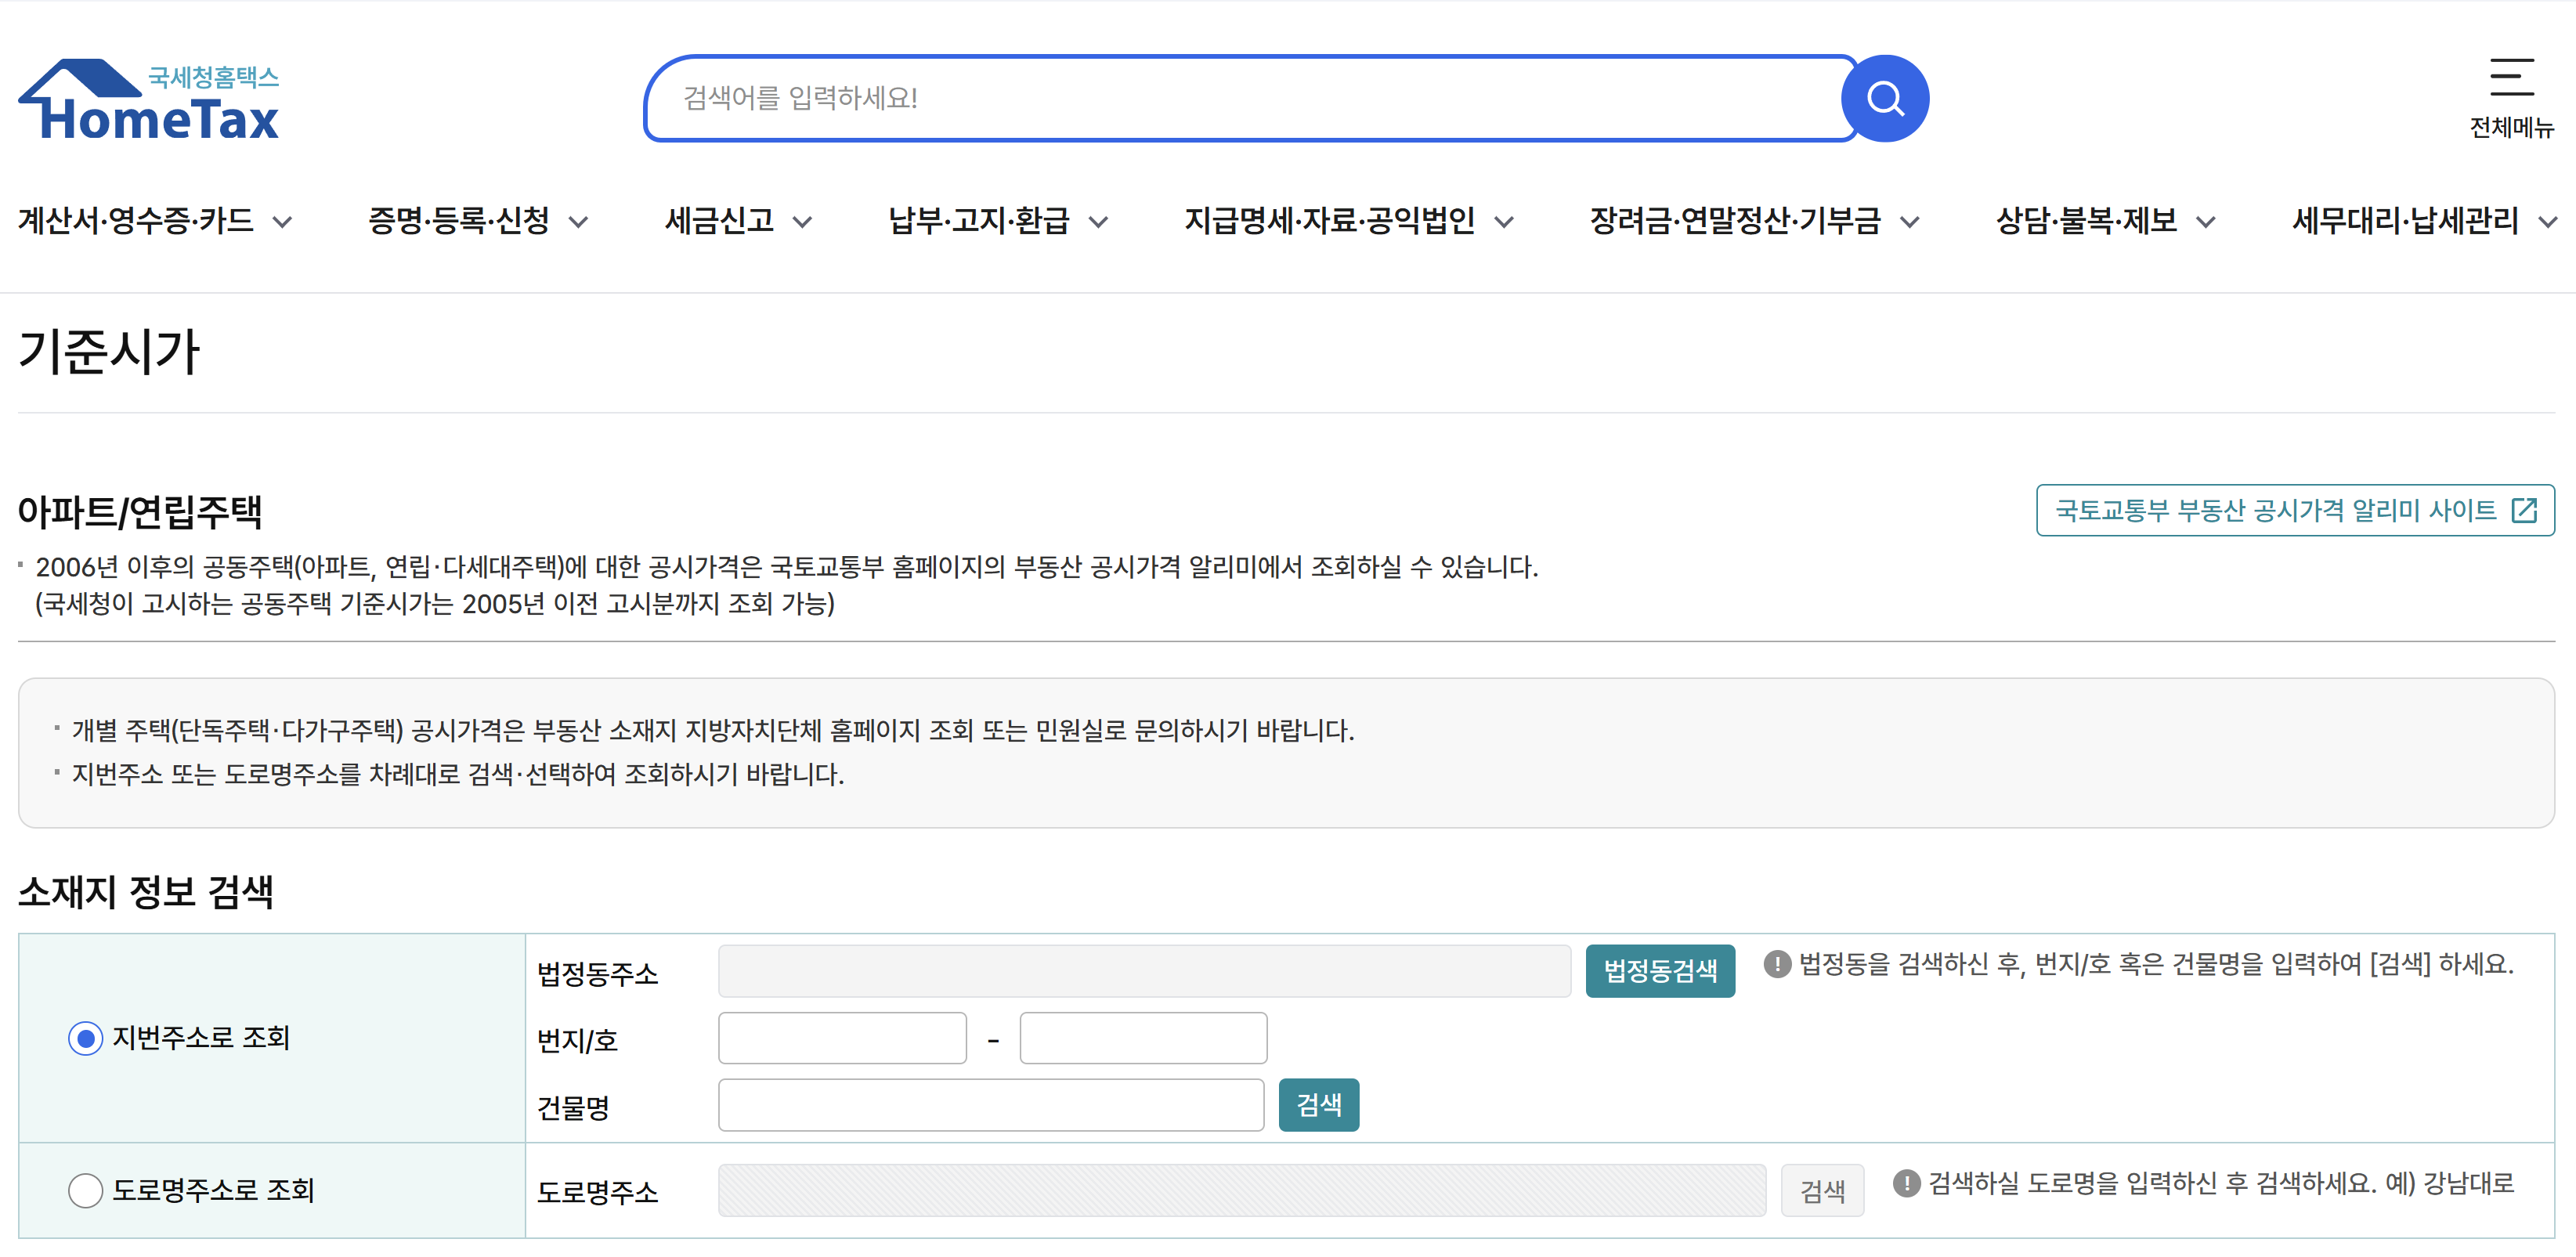Click the external link icon on 국토교통부 button
Viewport: 2576px width, 1257px height.
[2524, 511]
